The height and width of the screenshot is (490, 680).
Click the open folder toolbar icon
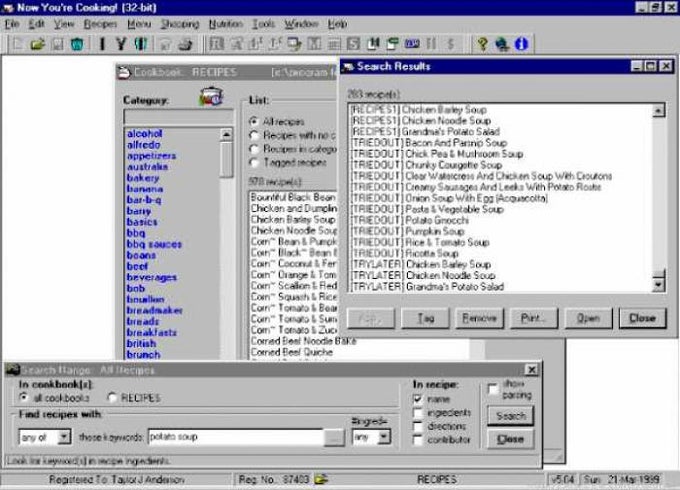coord(38,44)
